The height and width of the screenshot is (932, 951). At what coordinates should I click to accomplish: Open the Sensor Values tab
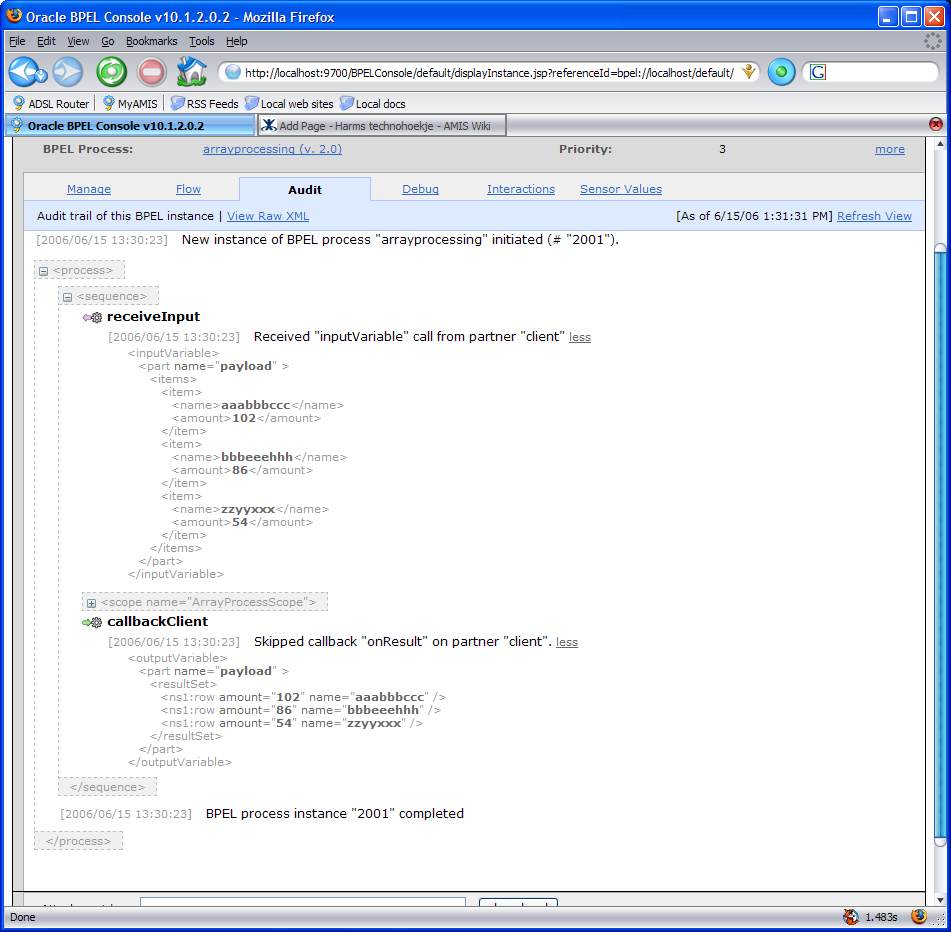(620, 189)
